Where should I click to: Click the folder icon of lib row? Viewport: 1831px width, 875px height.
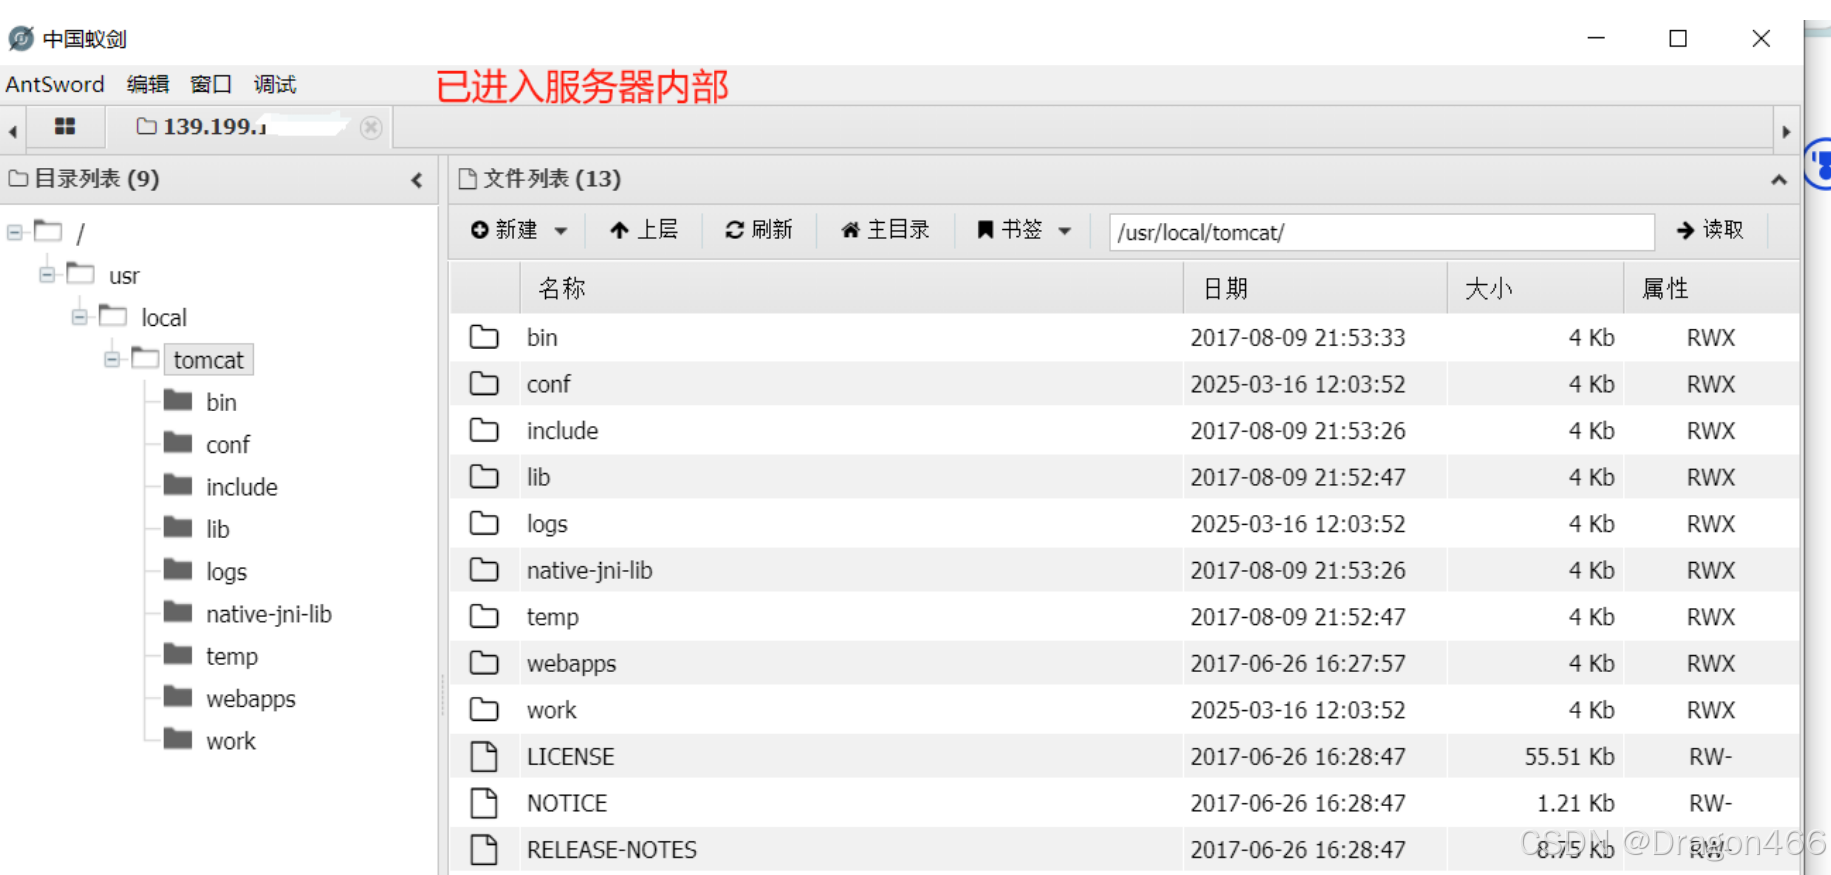pyautogui.click(x=484, y=477)
